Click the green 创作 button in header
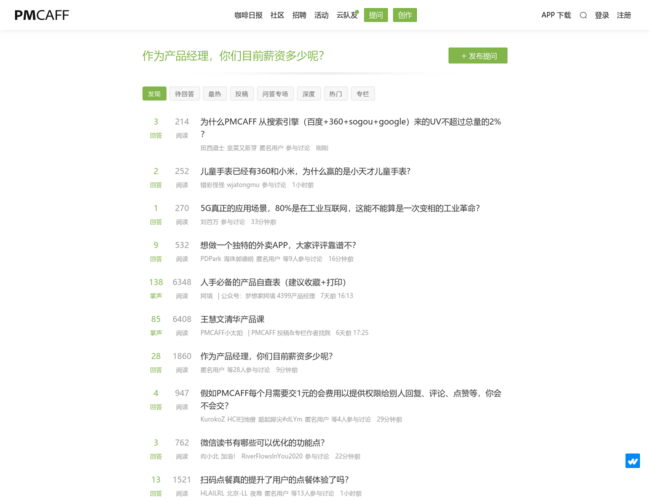 tap(405, 15)
